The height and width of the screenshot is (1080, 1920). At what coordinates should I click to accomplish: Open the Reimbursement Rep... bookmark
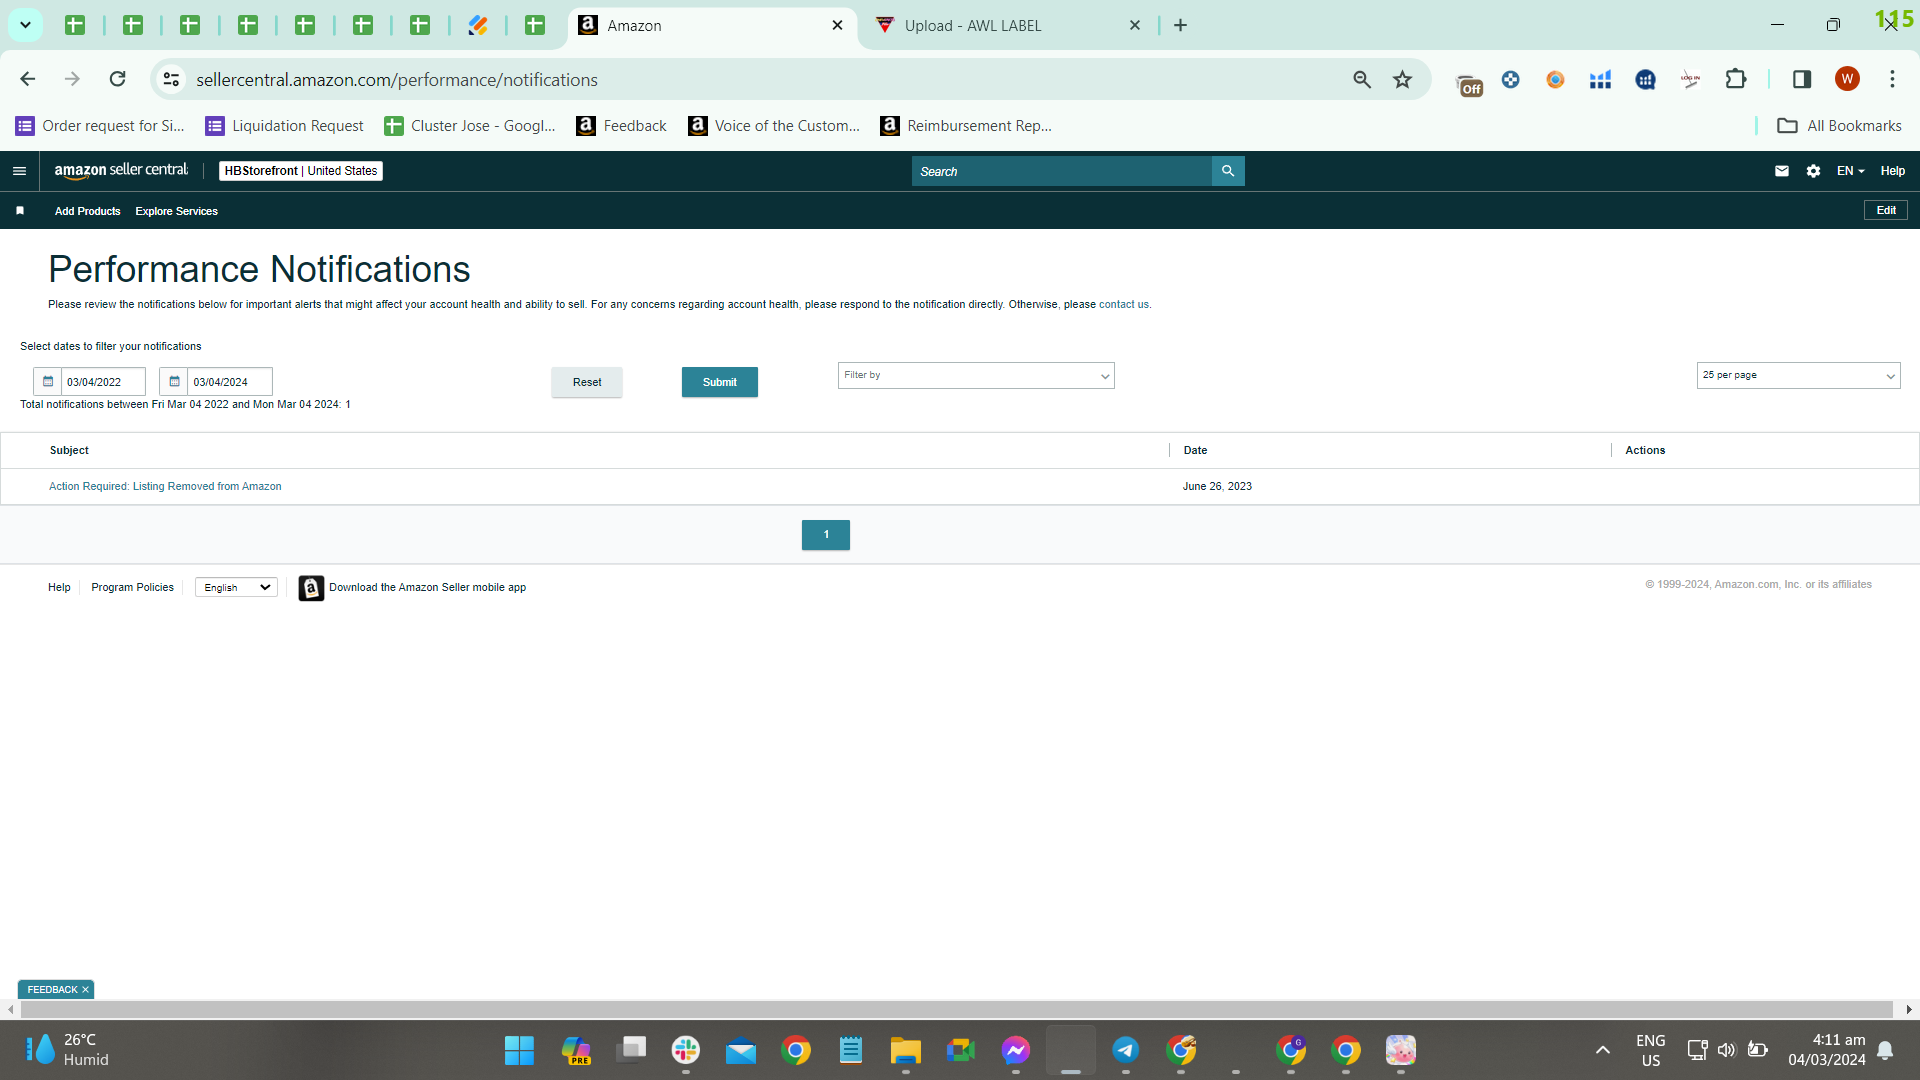[966, 126]
